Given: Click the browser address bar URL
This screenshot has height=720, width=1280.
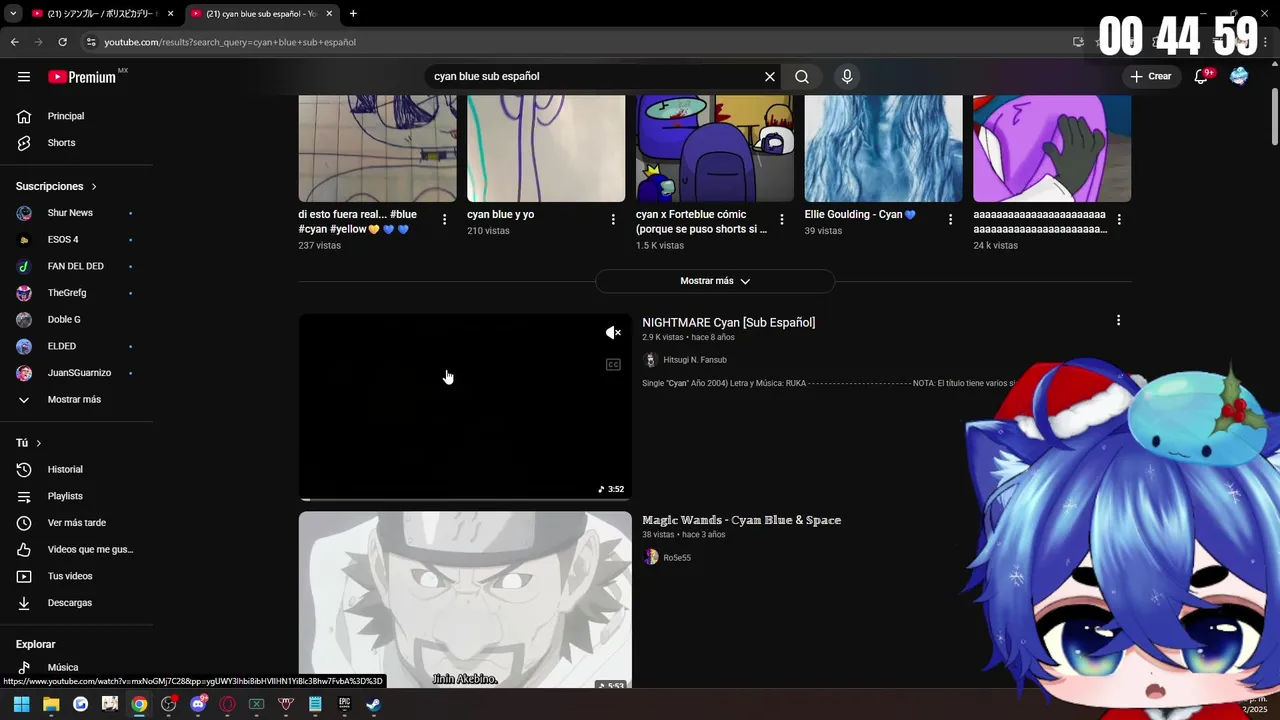Looking at the screenshot, I should 230,42.
